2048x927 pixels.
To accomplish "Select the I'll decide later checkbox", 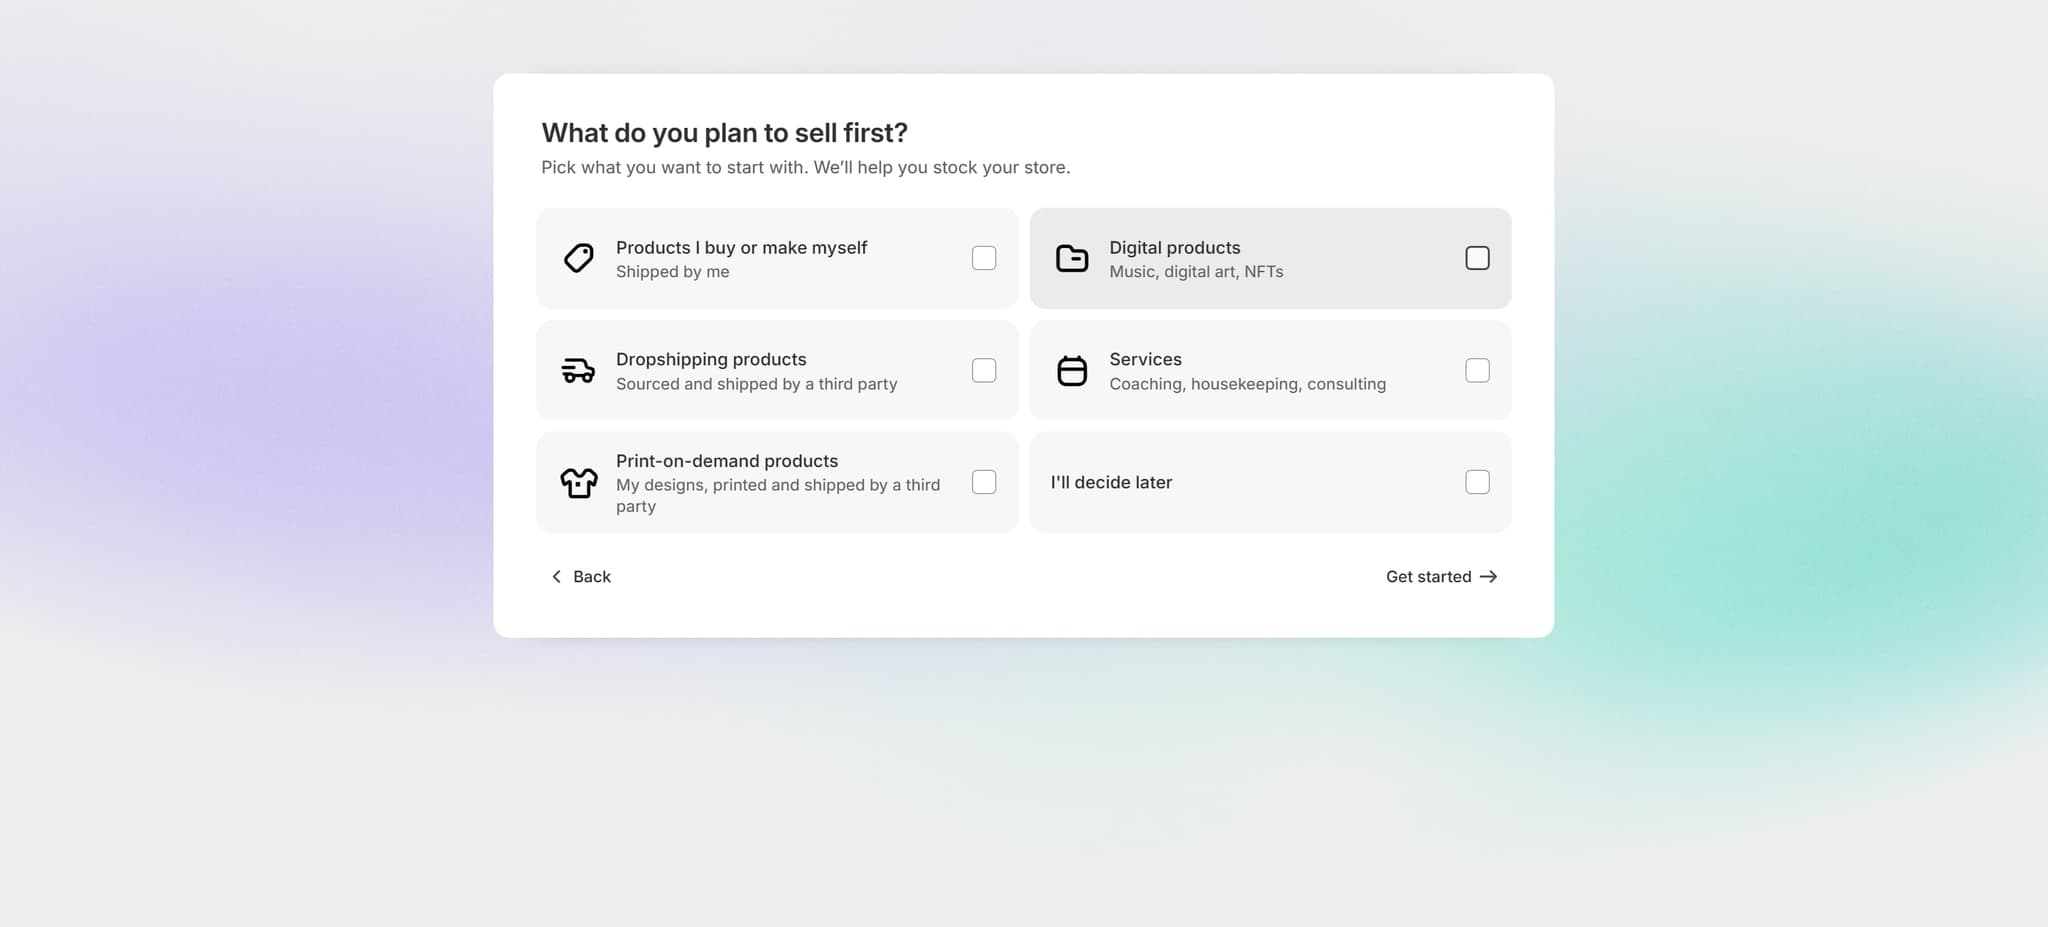I will pyautogui.click(x=1477, y=482).
